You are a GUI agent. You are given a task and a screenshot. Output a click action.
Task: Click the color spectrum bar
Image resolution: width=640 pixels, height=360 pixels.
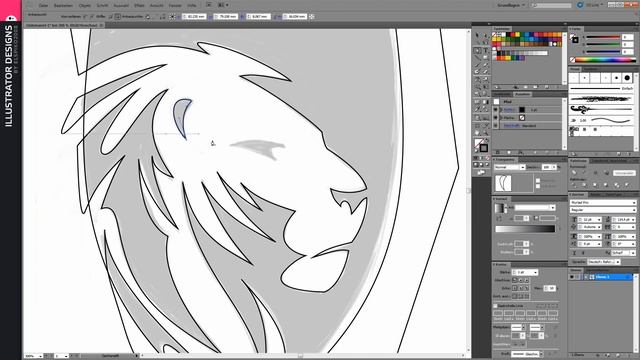click(x=606, y=60)
